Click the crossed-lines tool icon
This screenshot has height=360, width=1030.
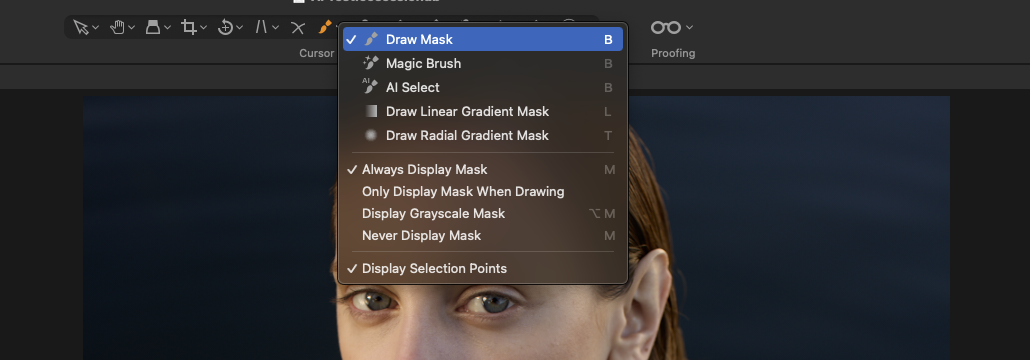[x=298, y=28]
